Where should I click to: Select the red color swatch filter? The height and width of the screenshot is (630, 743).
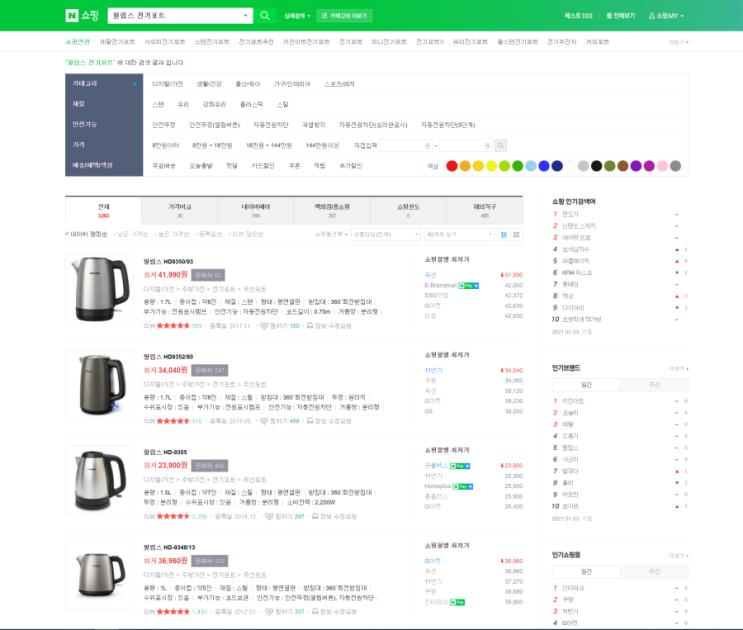[x=452, y=166]
